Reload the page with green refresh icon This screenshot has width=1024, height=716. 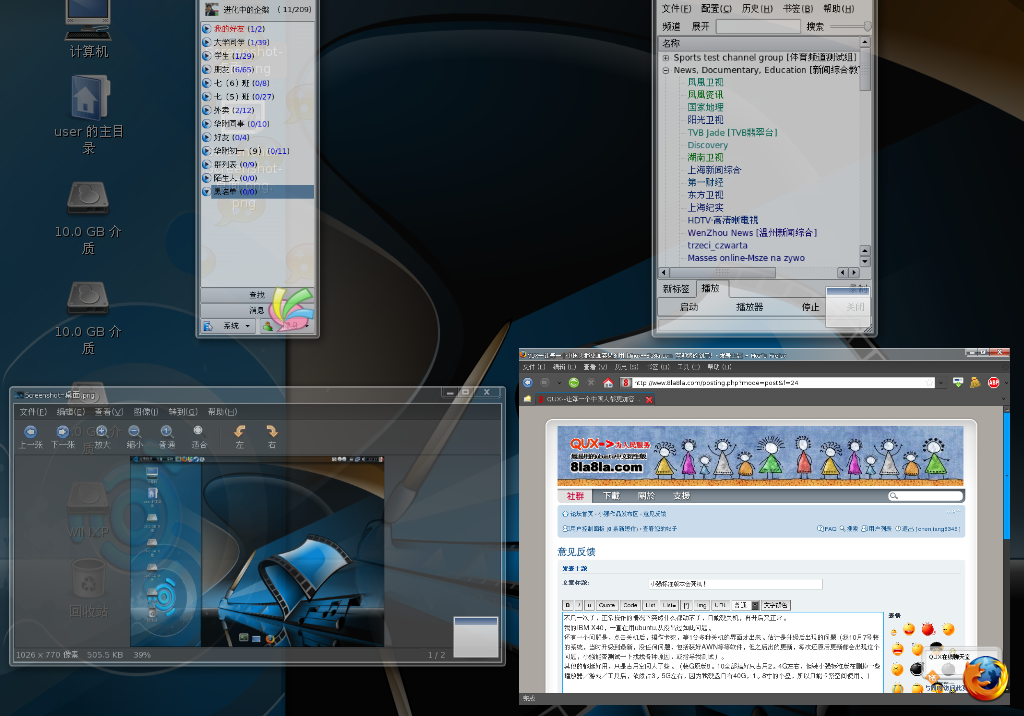click(574, 383)
